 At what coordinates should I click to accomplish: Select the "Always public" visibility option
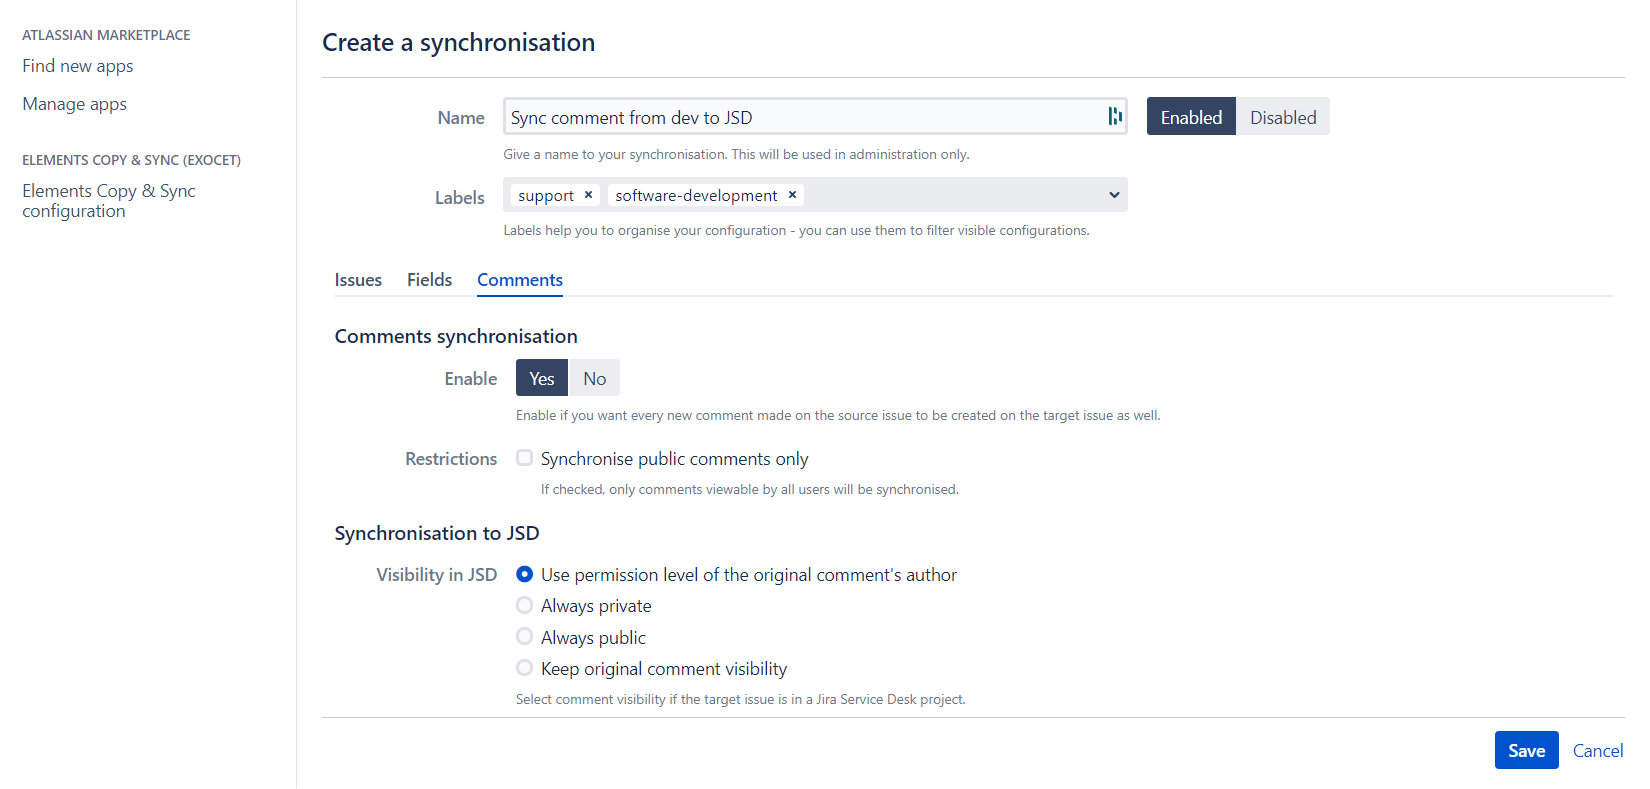pyautogui.click(x=525, y=636)
